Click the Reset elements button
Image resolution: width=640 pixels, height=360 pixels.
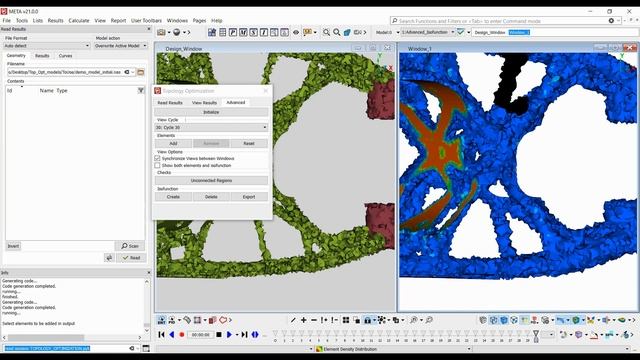click(249, 143)
